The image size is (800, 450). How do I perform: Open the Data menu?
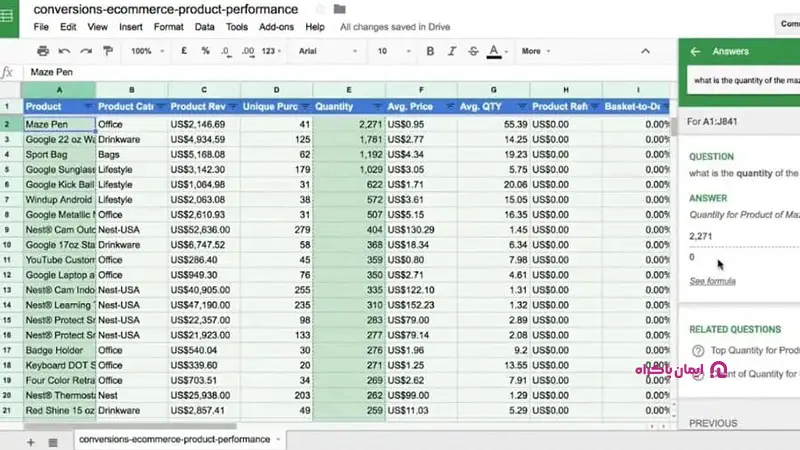coord(204,27)
